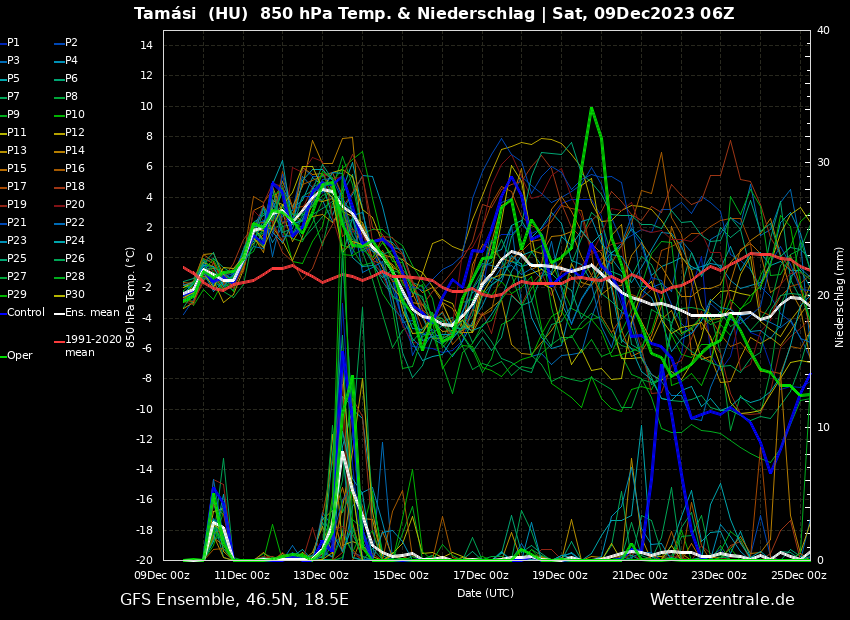Image resolution: width=850 pixels, height=620 pixels.
Task: Click the Control run legend label
Action: click(x=26, y=313)
